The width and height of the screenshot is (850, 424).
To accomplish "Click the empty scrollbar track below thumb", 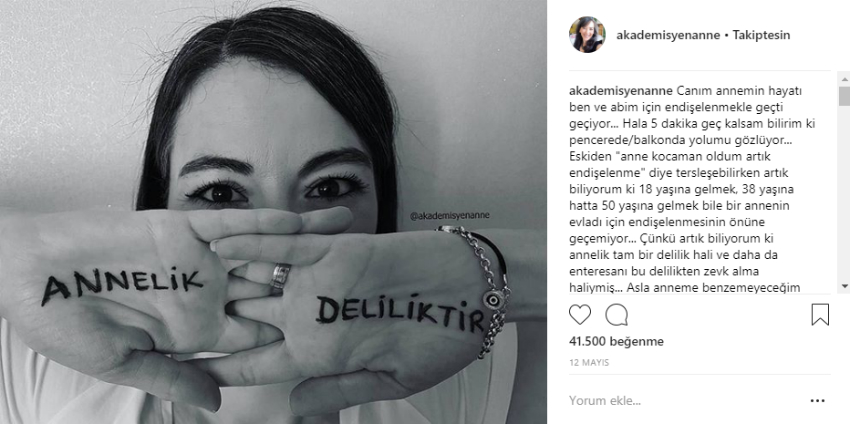I will tap(844, 192).
